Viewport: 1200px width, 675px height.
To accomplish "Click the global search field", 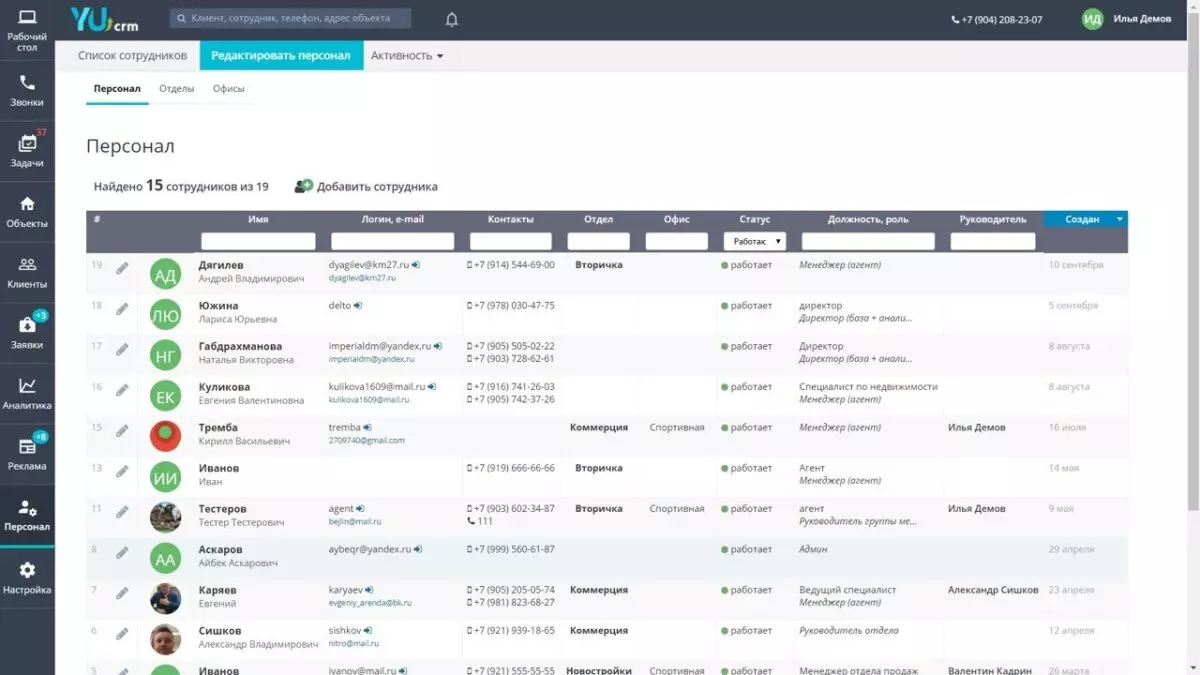I will click(x=291, y=19).
